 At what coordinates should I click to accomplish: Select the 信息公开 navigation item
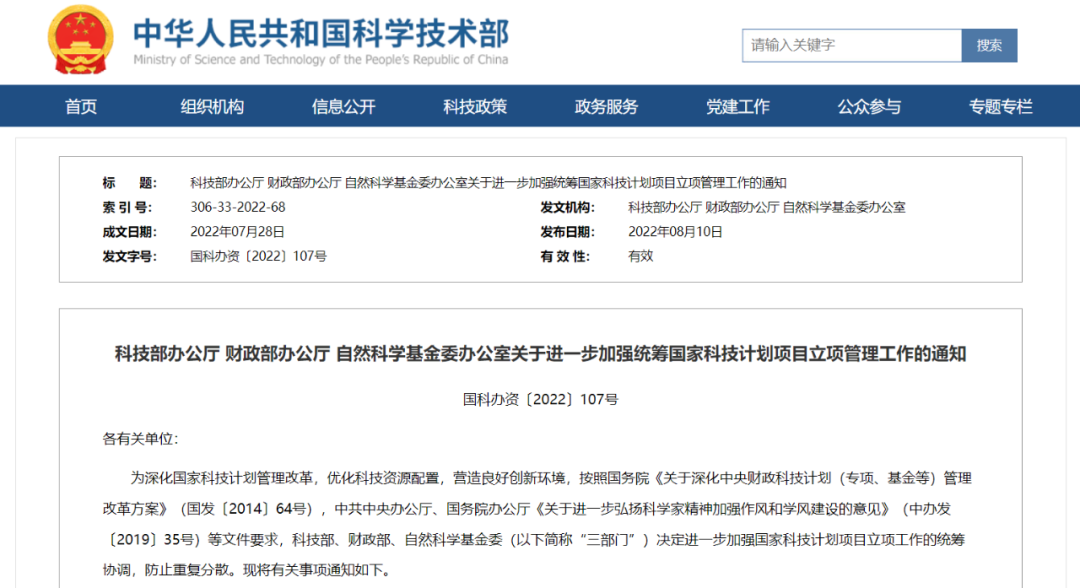[x=343, y=106]
